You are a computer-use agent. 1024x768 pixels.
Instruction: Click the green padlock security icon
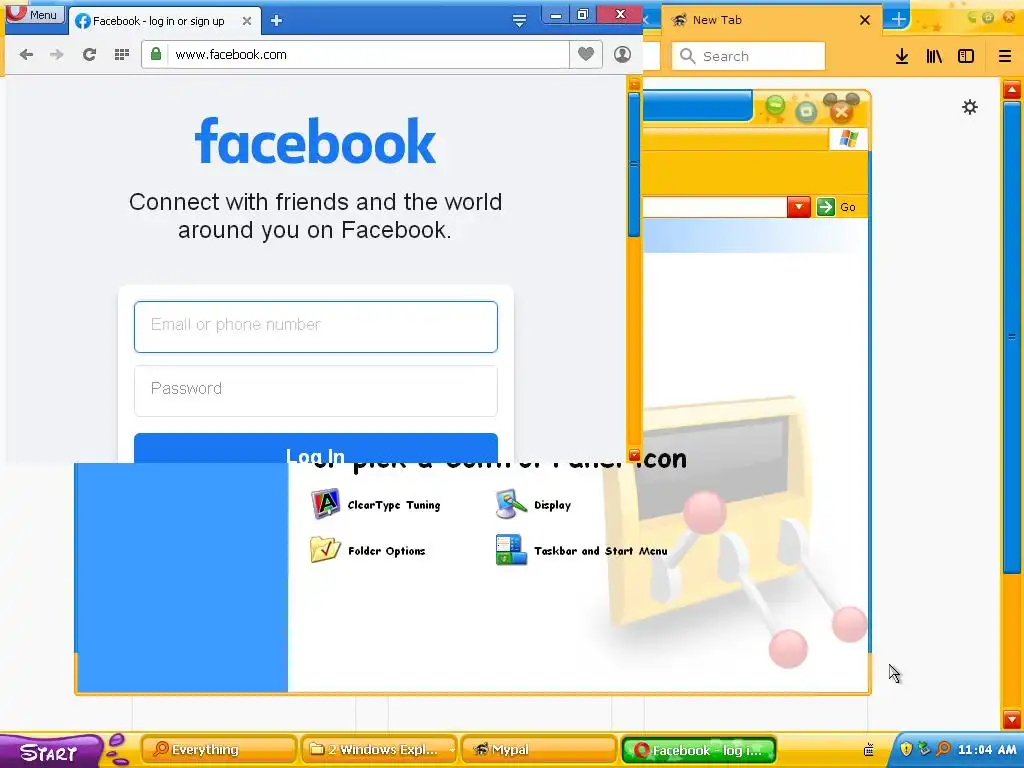click(x=155, y=54)
